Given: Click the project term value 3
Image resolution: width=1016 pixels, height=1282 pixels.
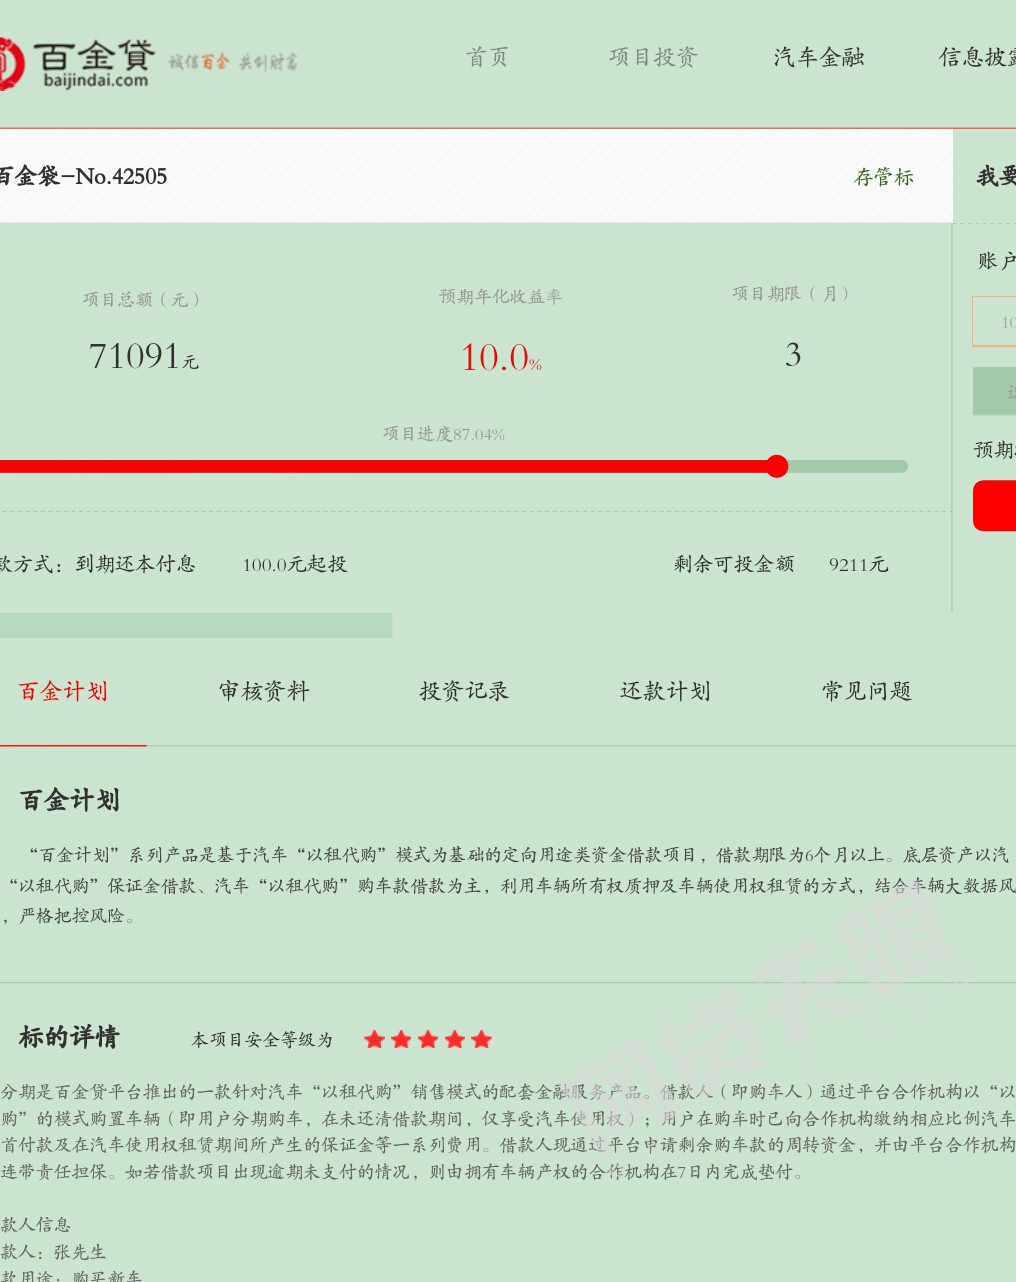Looking at the screenshot, I should (x=793, y=355).
